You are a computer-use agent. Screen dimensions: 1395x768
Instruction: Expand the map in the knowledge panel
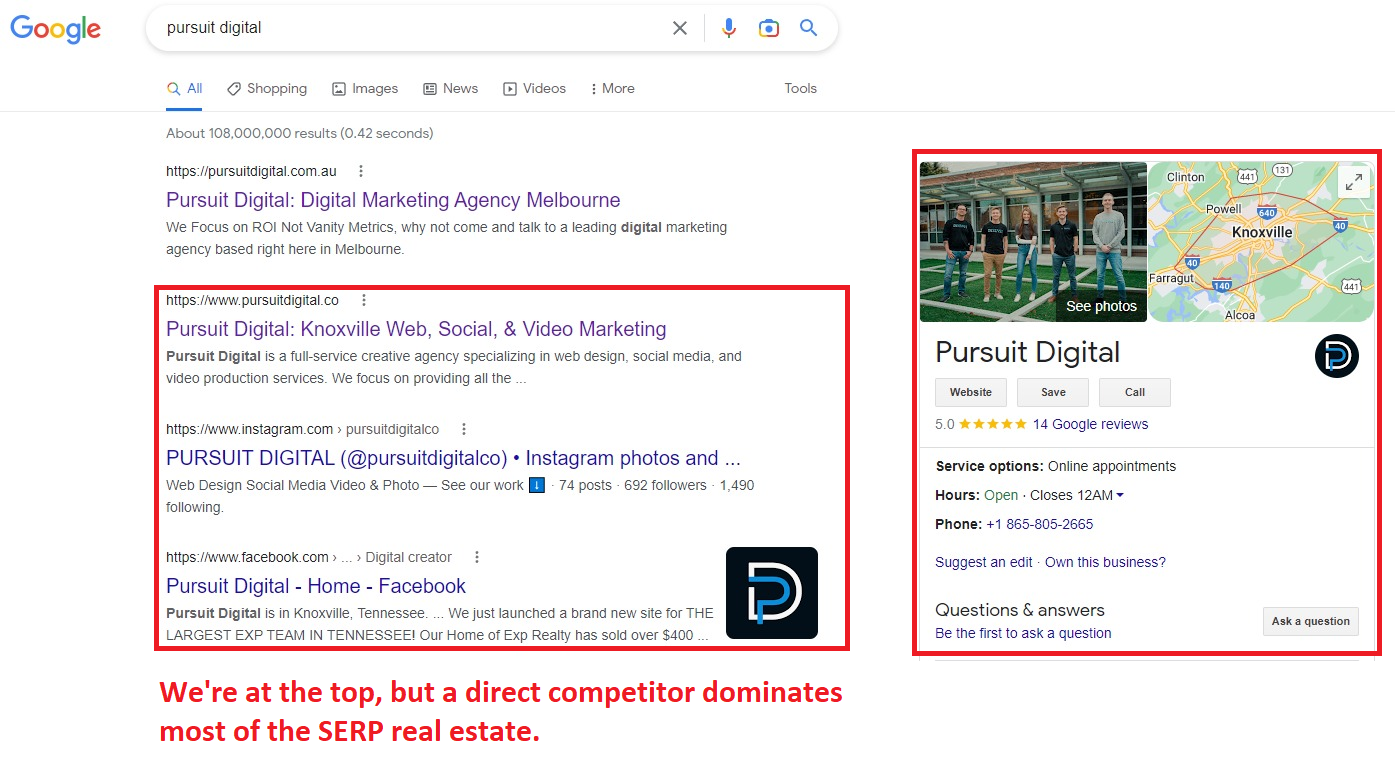(x=1353, y=182)
